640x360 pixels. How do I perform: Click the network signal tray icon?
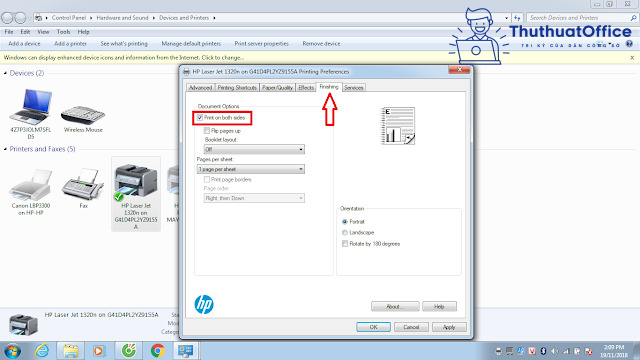[566, 351]
